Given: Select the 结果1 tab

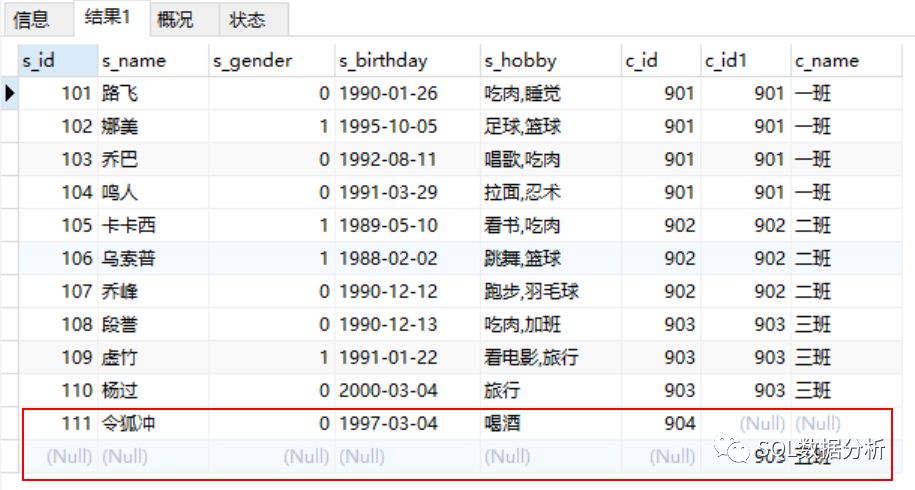Looking at the screenshot, I should click(x=111, y=18).
